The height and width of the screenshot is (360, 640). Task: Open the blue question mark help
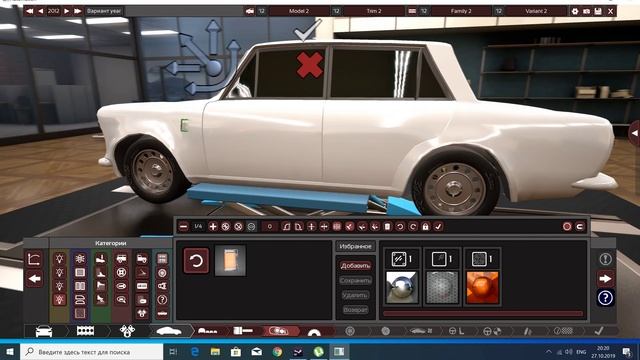pos(605,298)
